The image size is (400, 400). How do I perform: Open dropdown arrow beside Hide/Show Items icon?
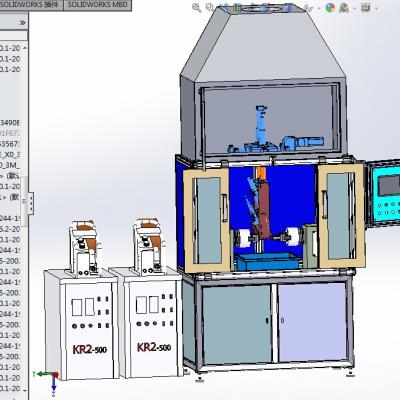319,8
